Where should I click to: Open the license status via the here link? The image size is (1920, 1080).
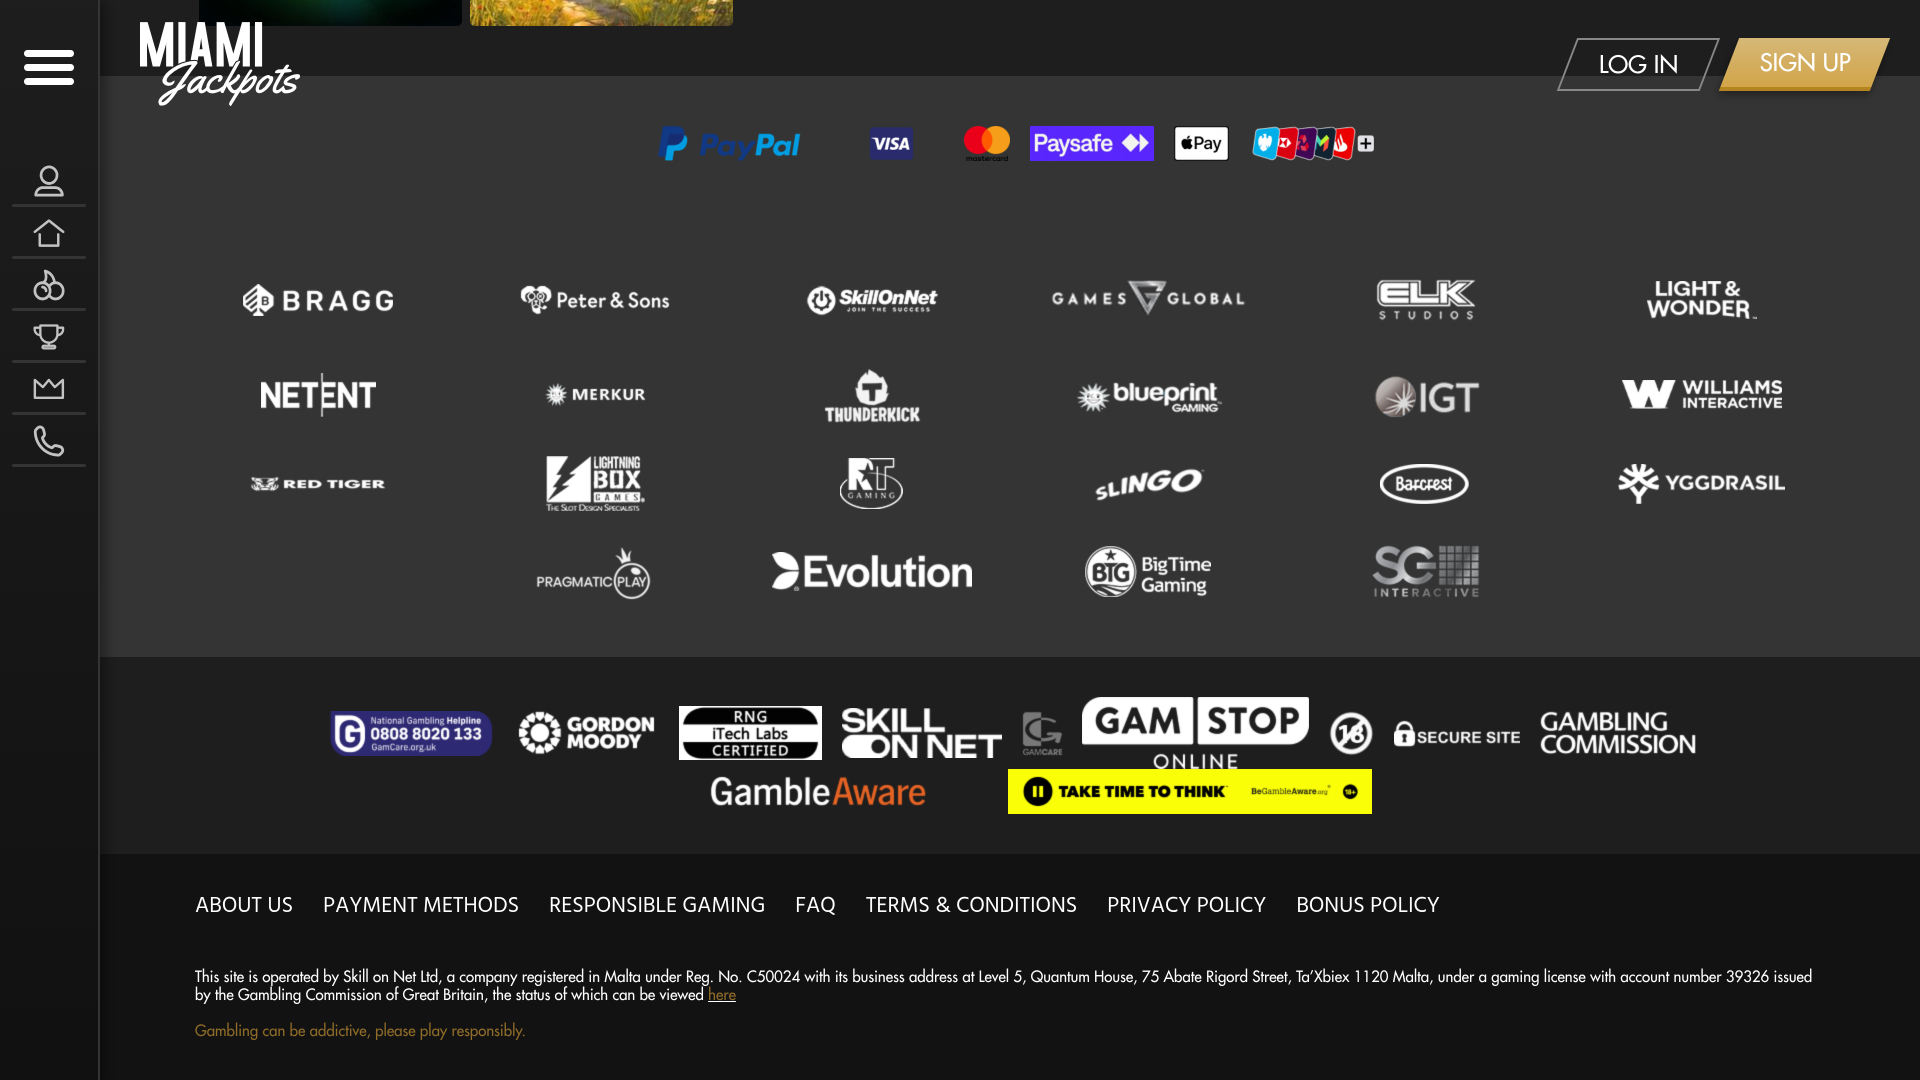[720, 994]
